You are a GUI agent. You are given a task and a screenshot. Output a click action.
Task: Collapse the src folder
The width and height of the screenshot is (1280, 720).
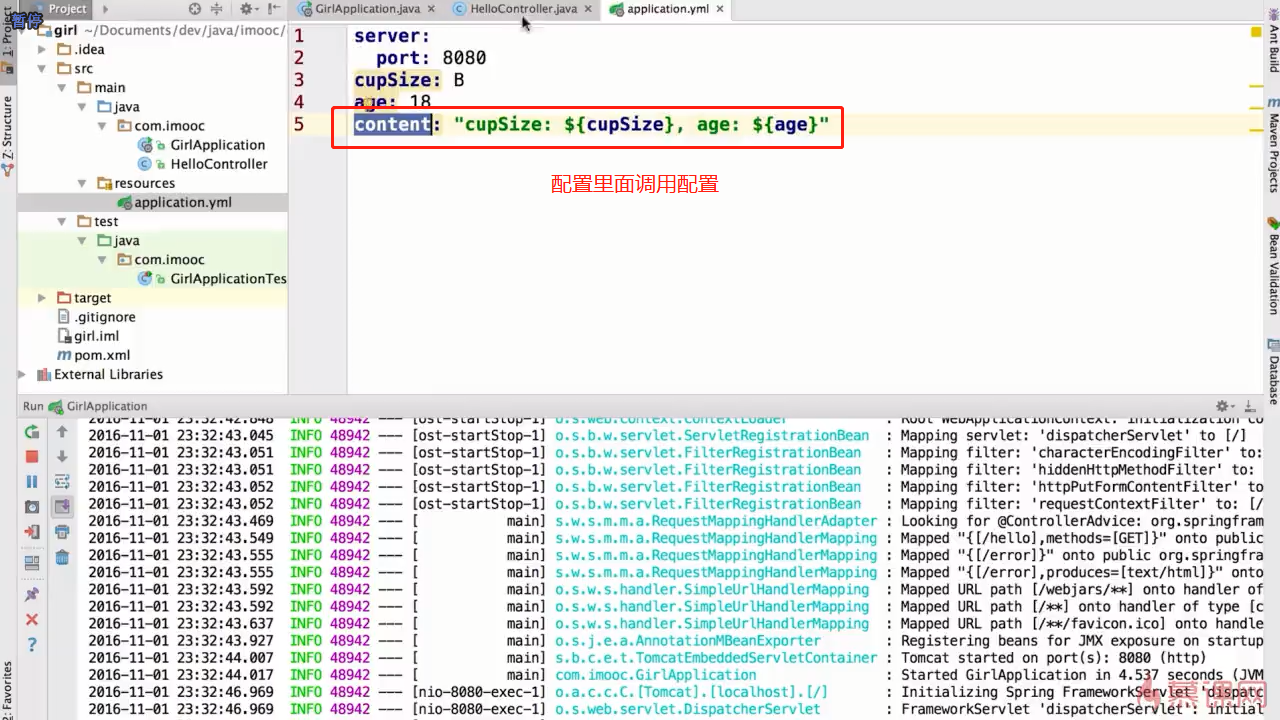(x=42, y=69)
